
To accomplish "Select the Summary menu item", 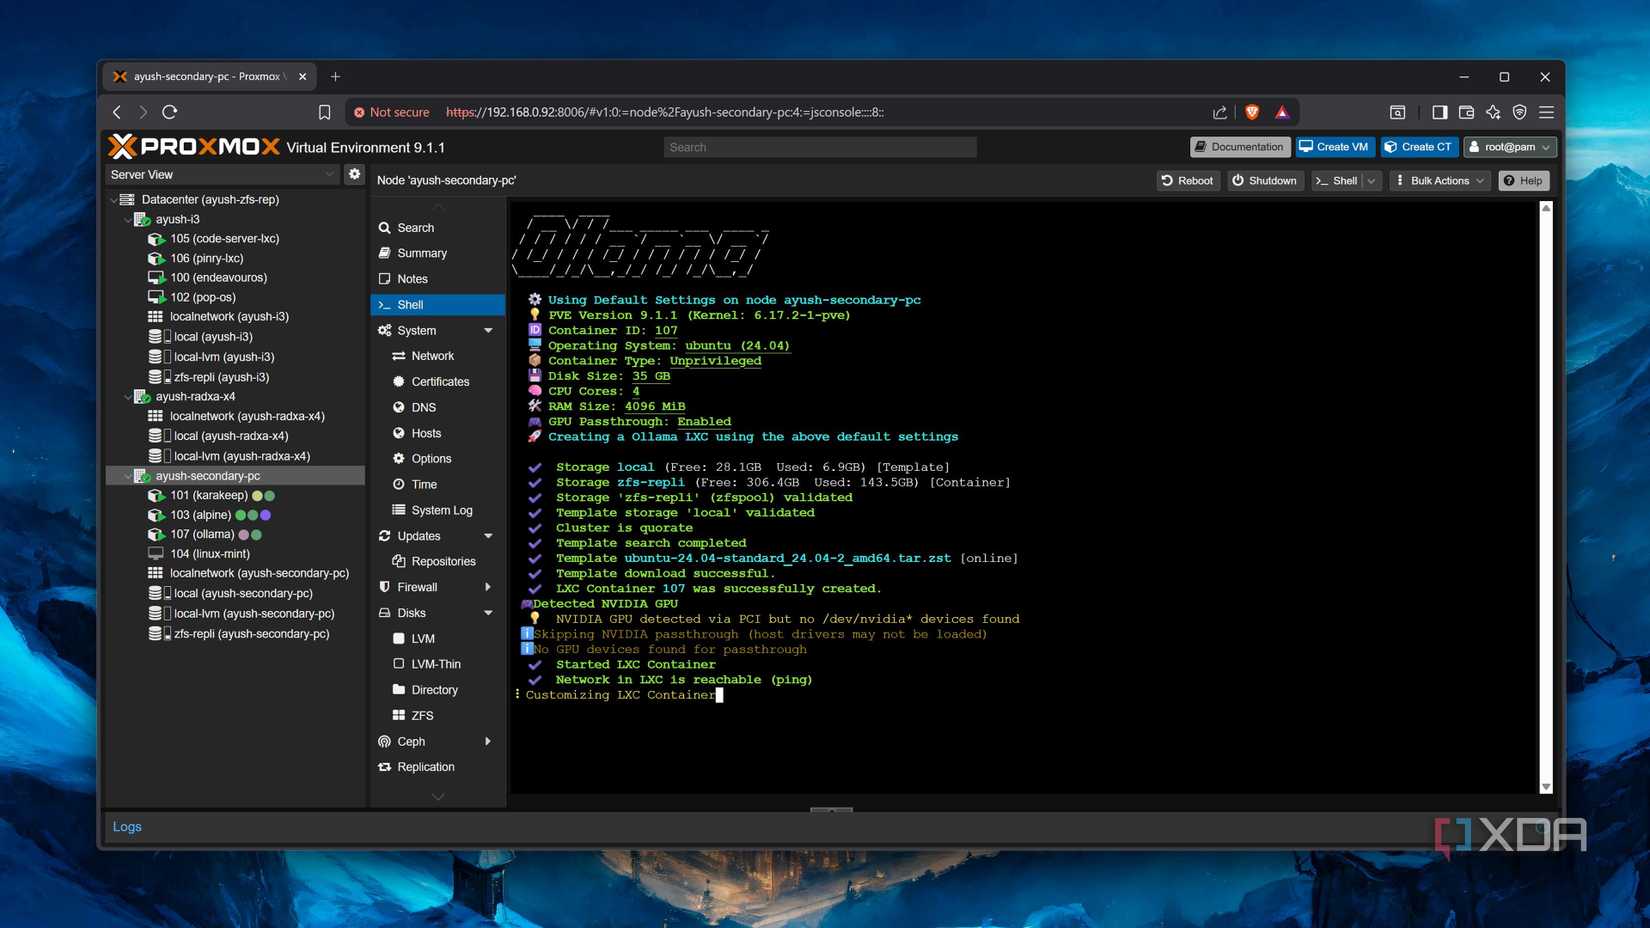I will click(x=422, y=253).
